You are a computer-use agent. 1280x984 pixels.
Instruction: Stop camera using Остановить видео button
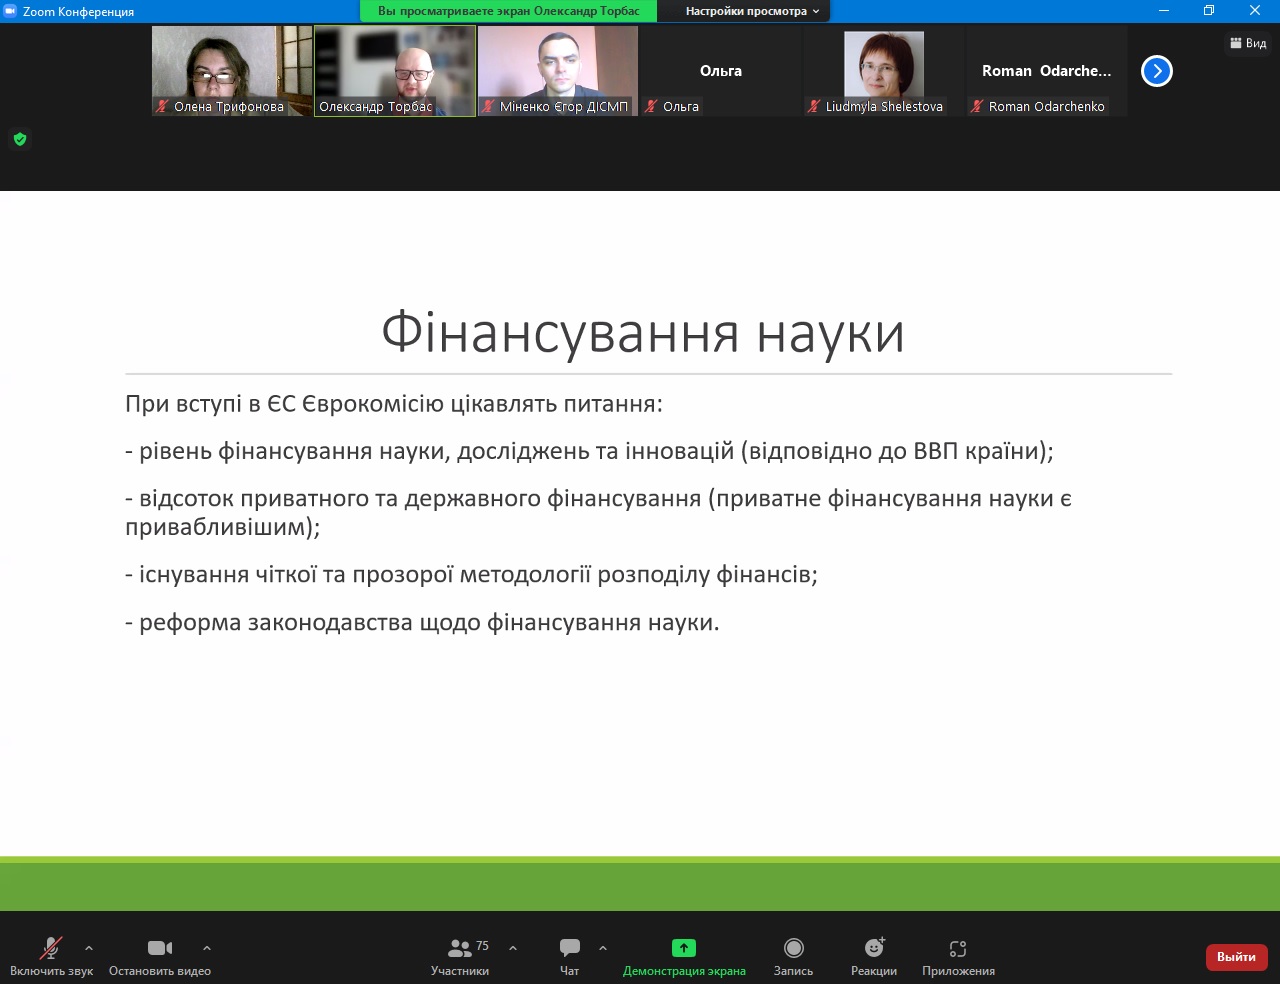pyautogui.click(x=160, y=955)
